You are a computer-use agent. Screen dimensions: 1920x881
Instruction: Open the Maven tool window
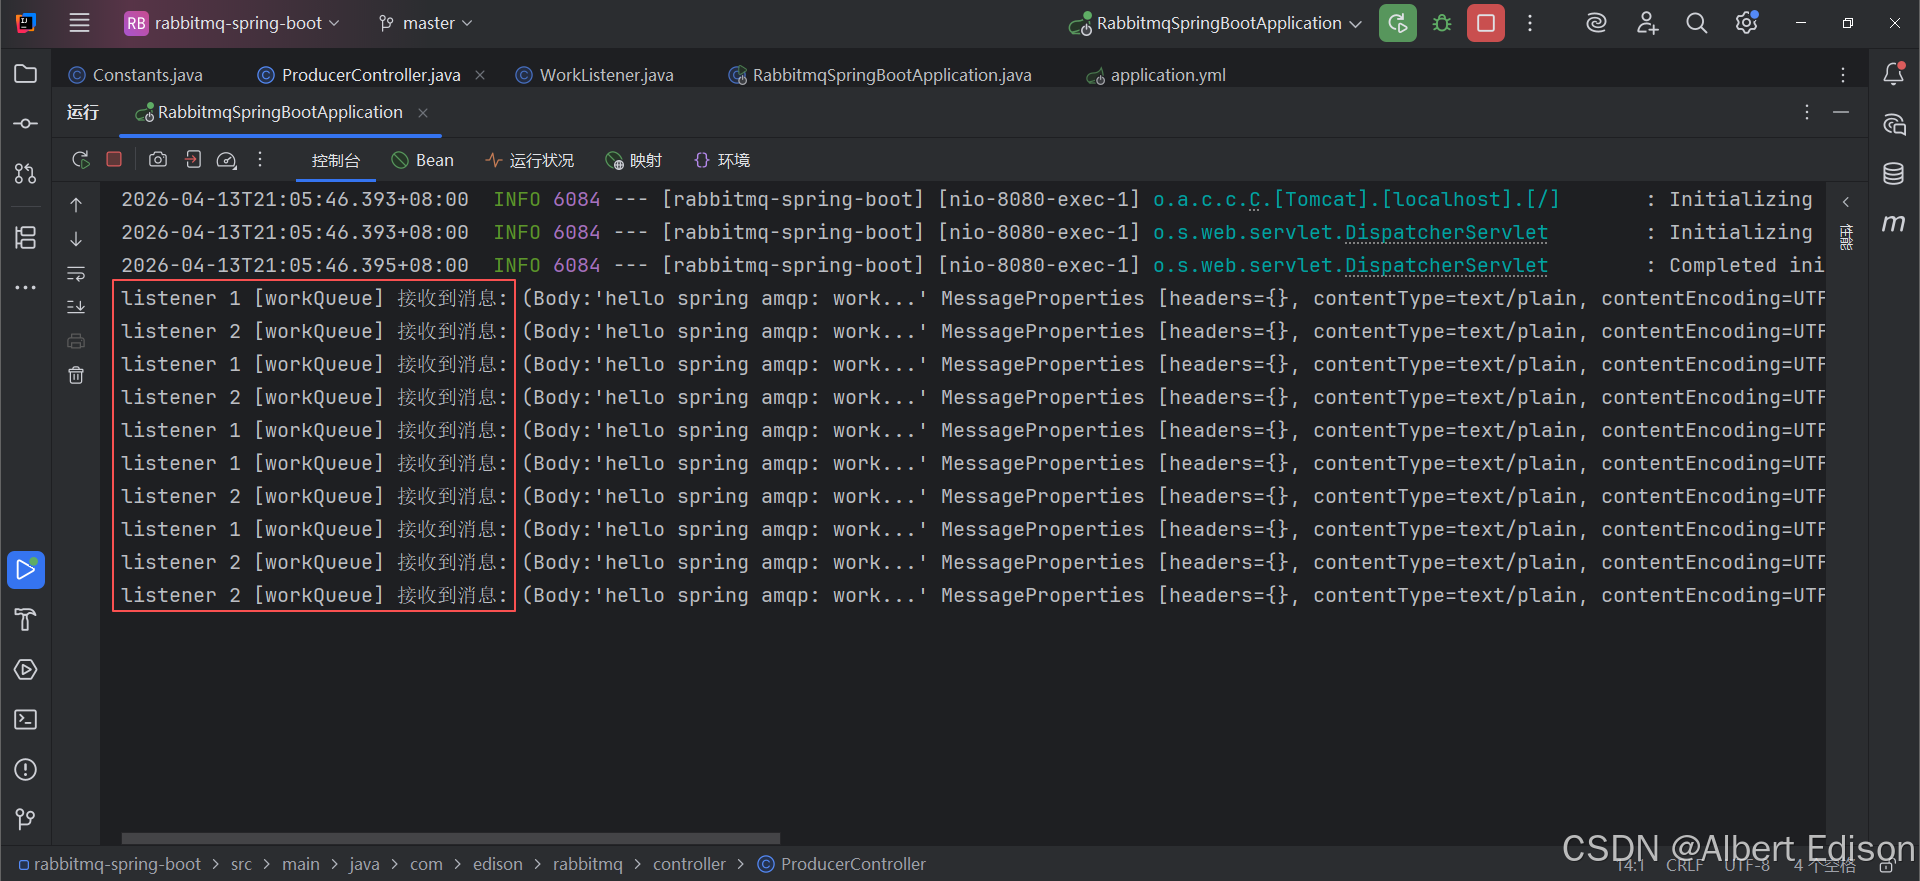(1893, 223)
